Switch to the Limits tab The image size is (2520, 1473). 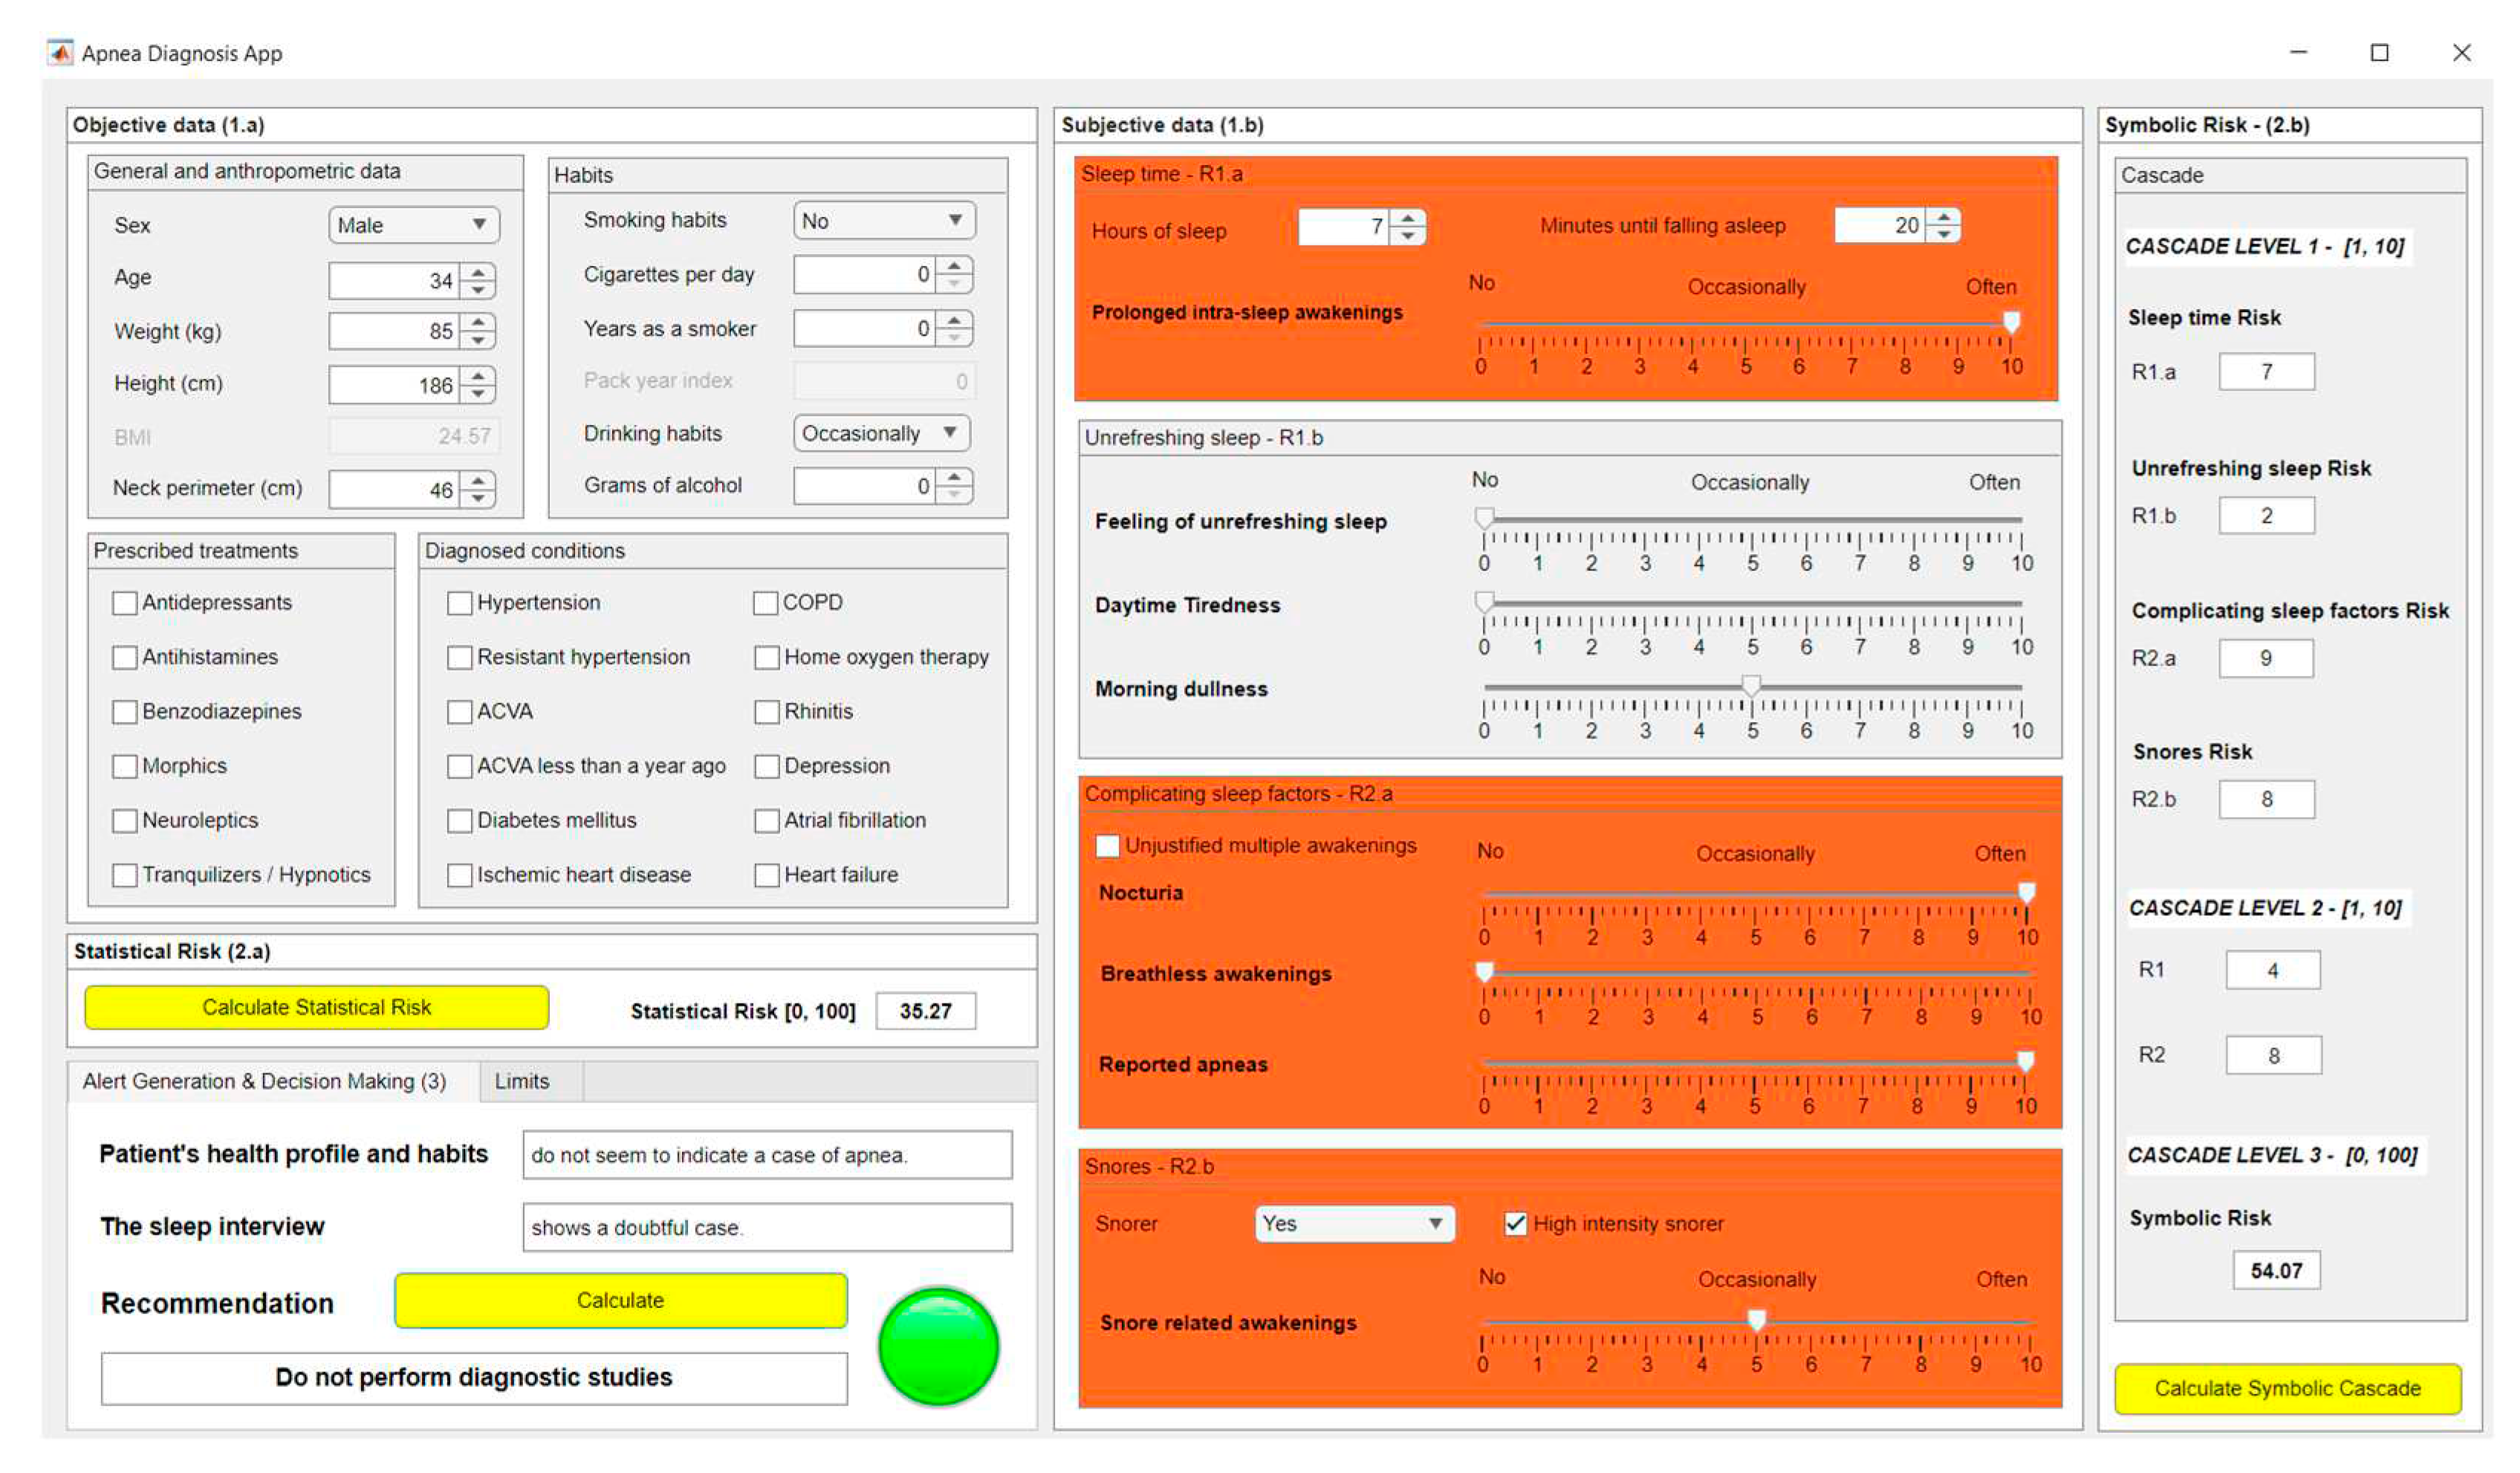(522, 1082)
